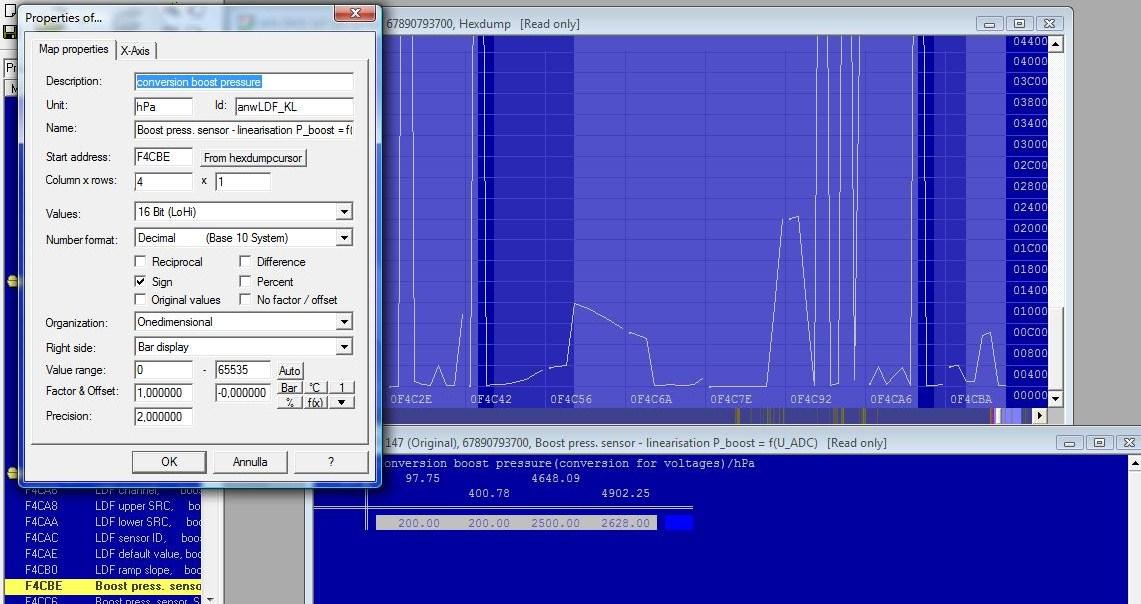This screenshot has width=1141, height=604.
Task: Click the Hexdump horizontal scrollbar right arrow
Action: pos(1040,416)
